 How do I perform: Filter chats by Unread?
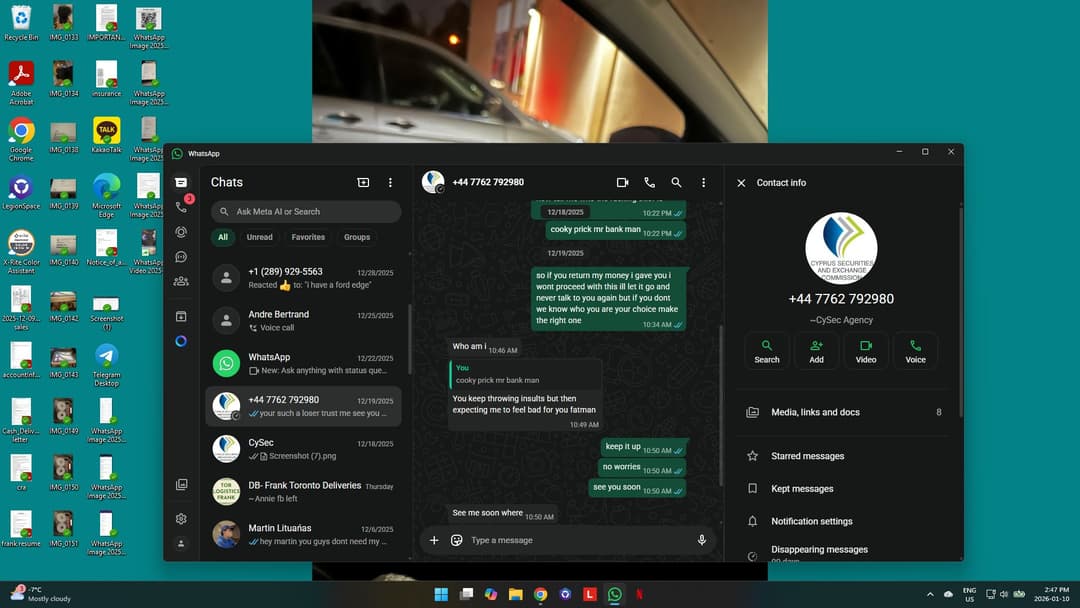260,237
